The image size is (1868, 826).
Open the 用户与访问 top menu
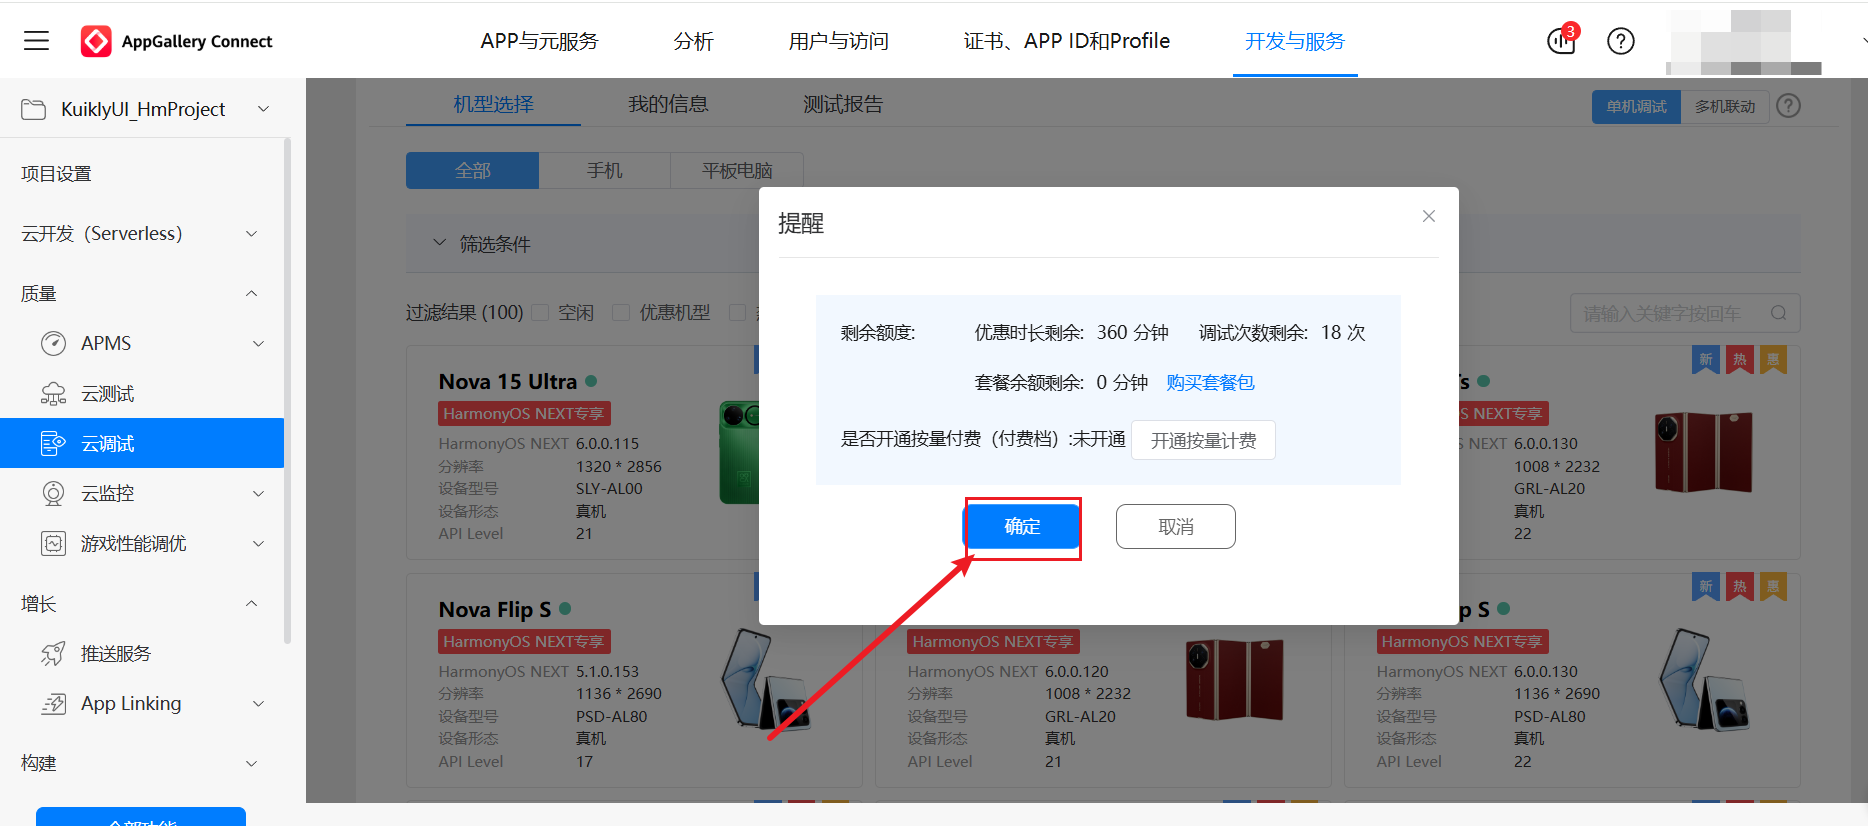838,41
